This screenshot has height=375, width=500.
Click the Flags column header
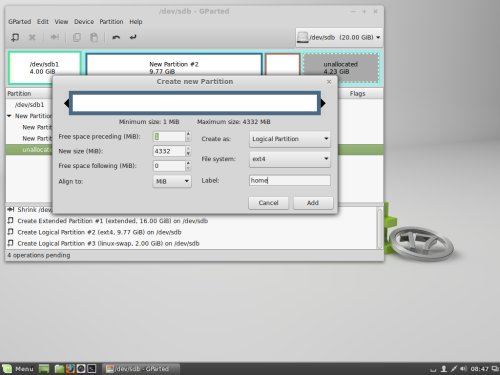tap(357, 94)
